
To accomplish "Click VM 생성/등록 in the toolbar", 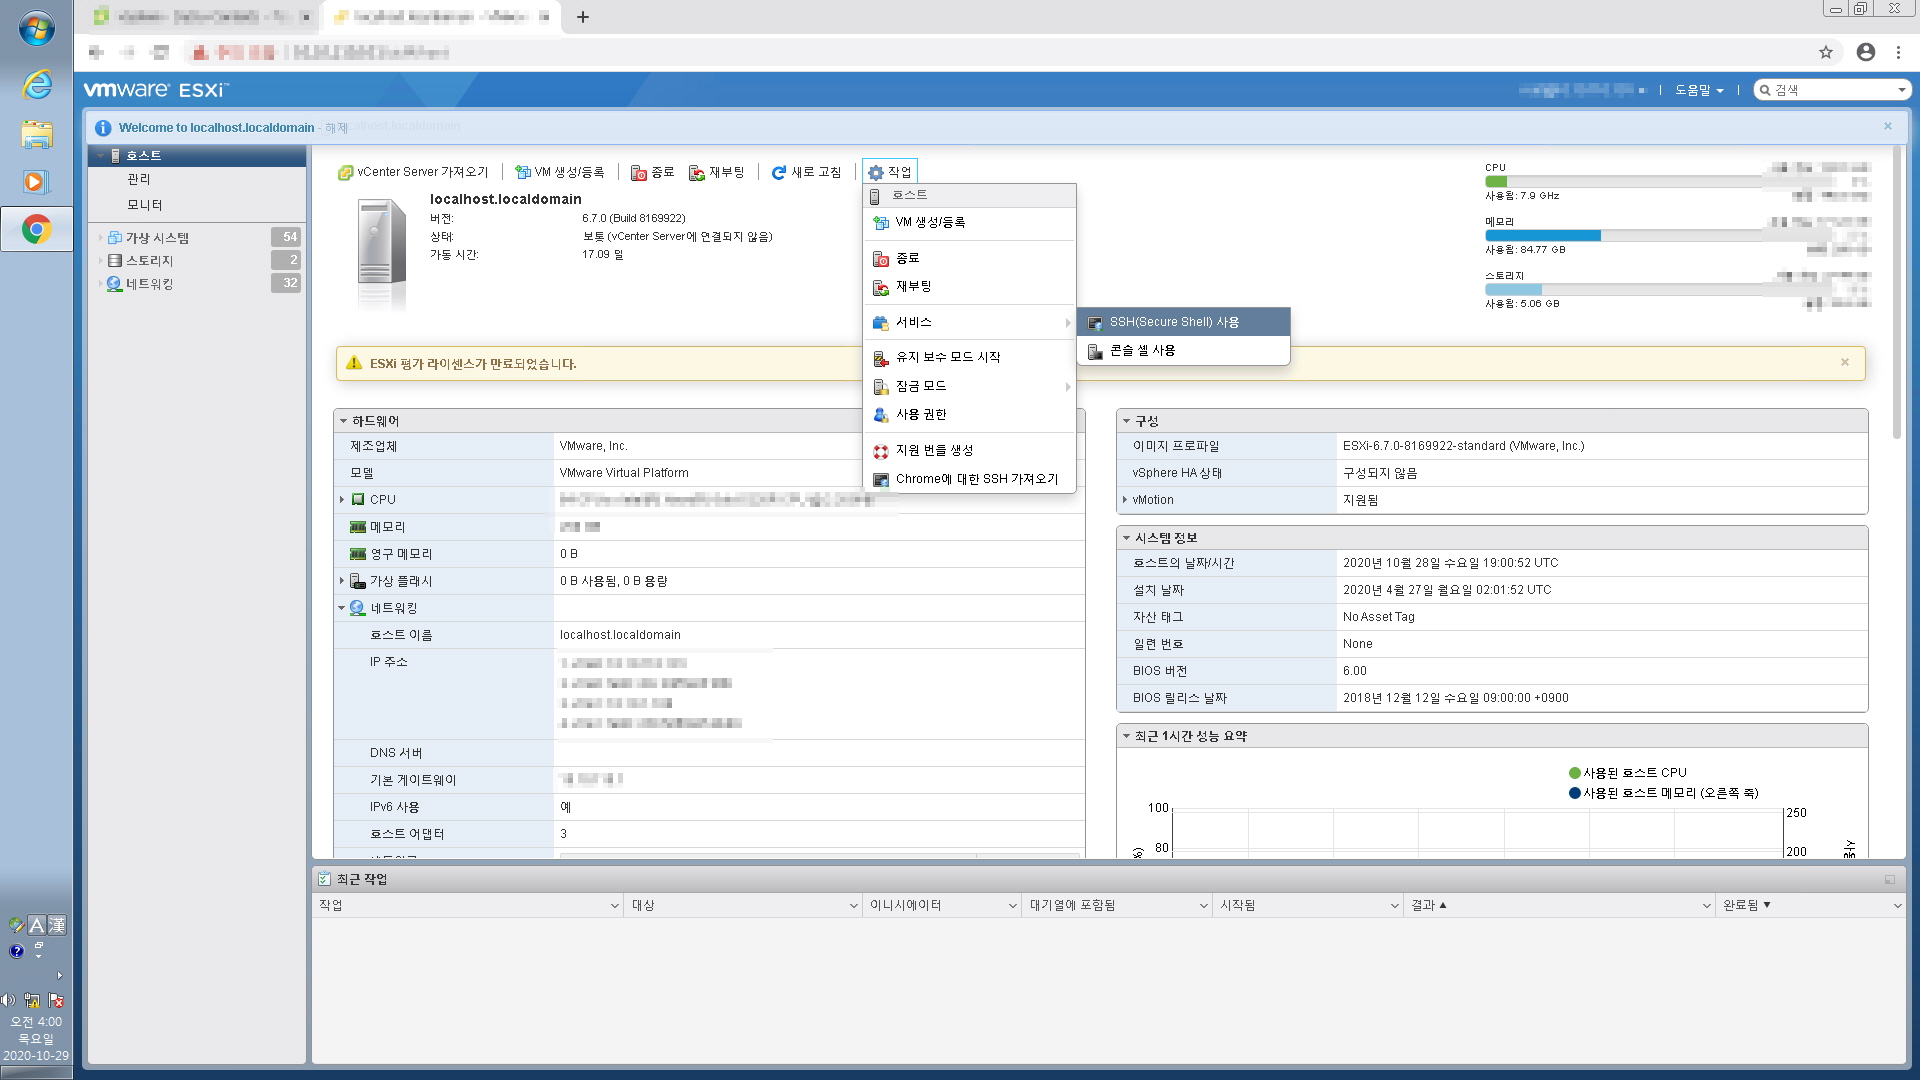I will 559,172.
